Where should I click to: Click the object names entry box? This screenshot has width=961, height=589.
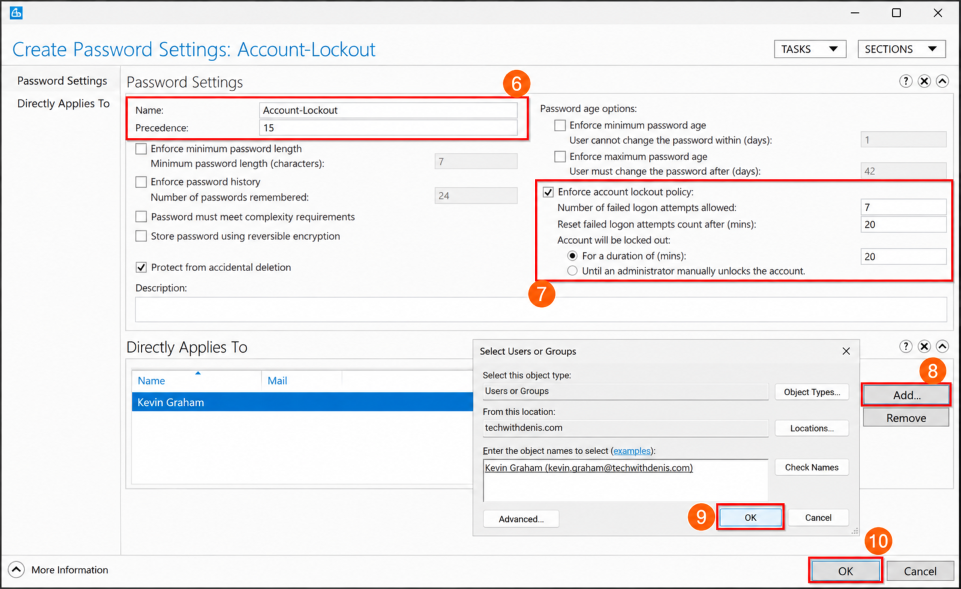(x=625, y=481)
